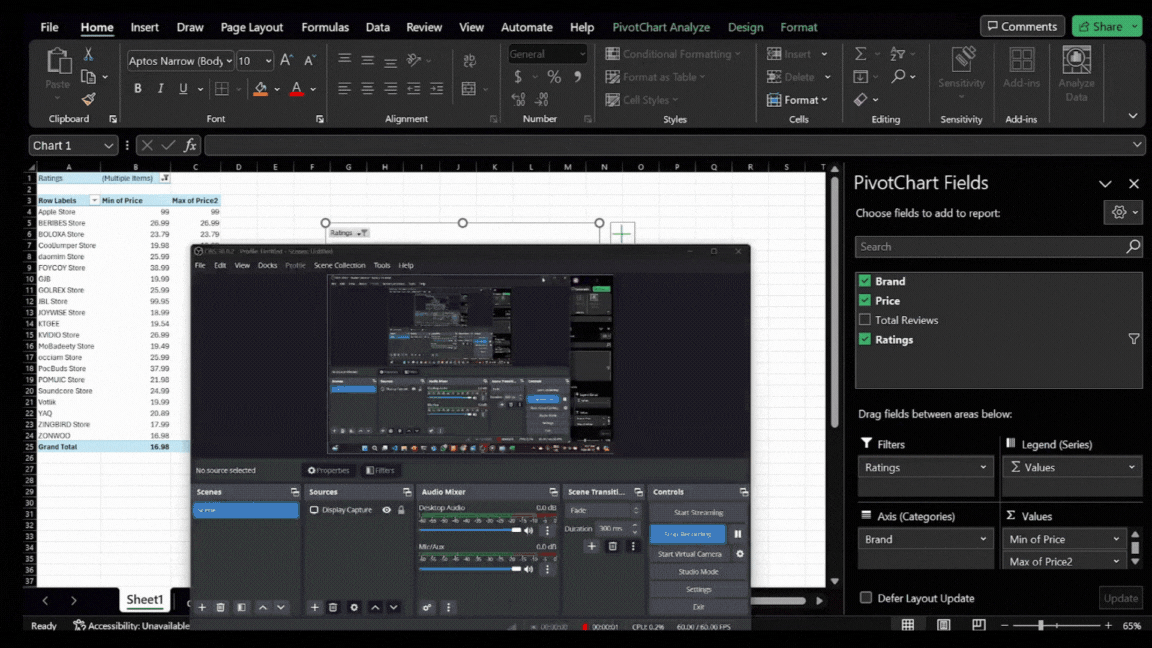Viewport: 1152px width, 648px height.
Task: Expand the Name Box dropdown showing Chart 1
Action: coord(108,145)
